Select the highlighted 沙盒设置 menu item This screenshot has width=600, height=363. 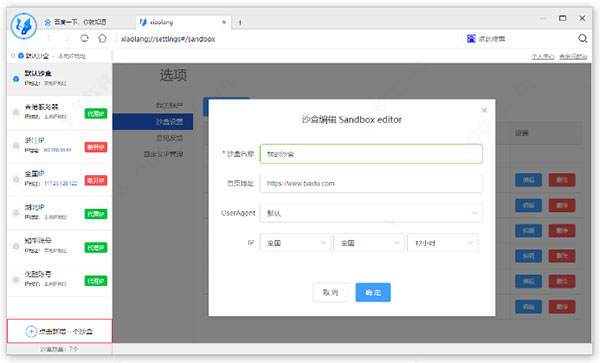click(x=153, y=122)
